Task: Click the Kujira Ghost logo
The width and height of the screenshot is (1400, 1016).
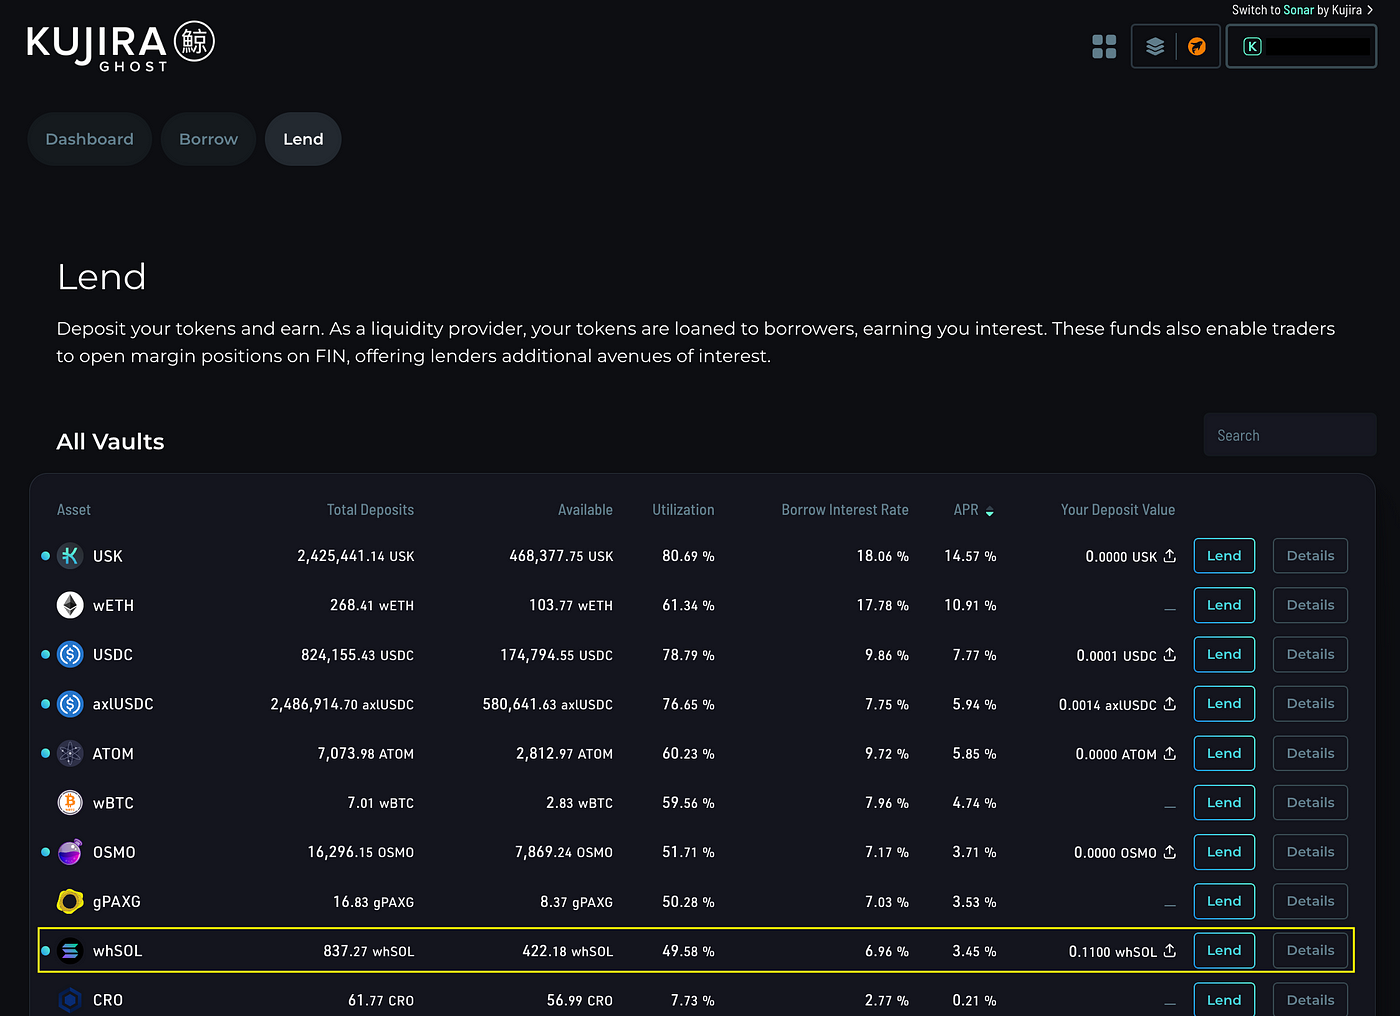Action: 121,46
